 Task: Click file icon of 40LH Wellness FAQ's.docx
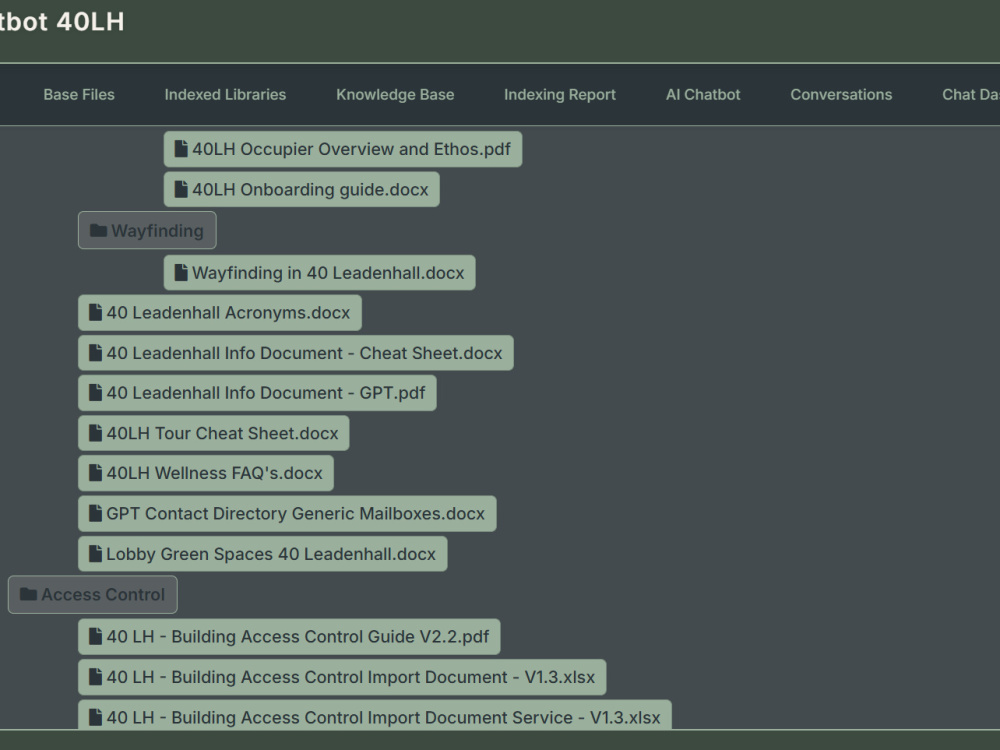pos(95,473)
